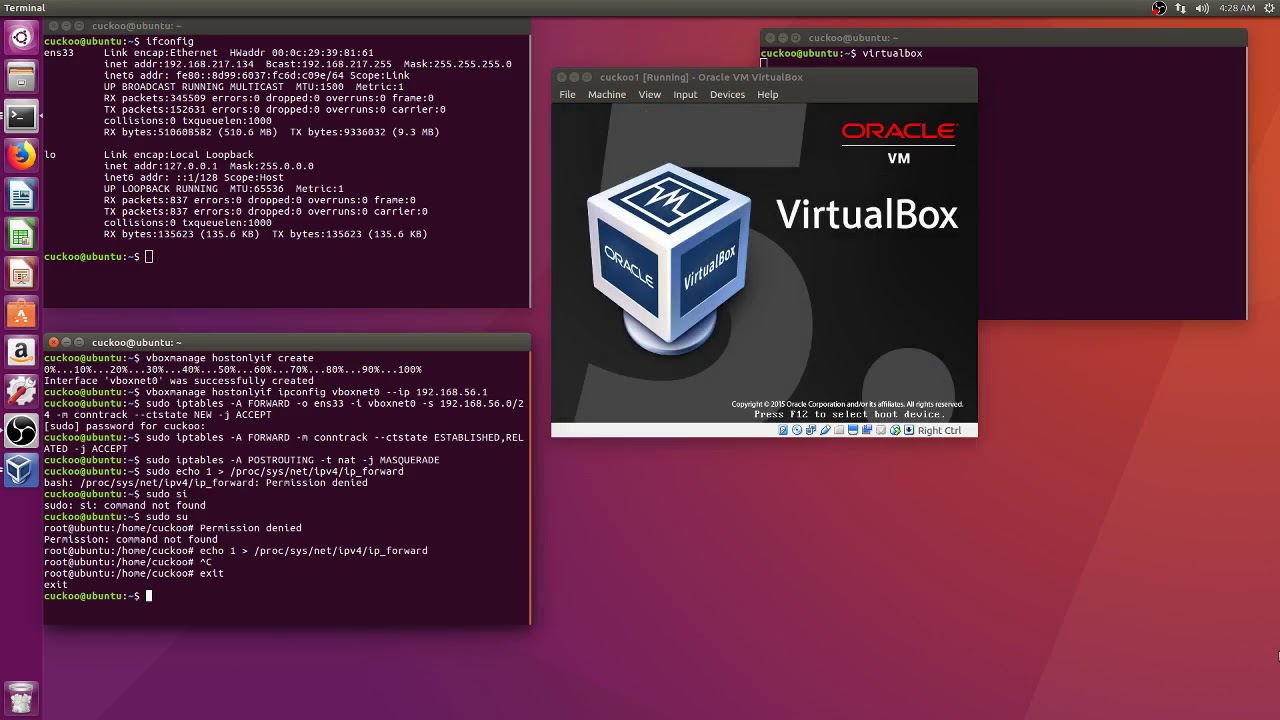
Task: Click 'Press F12 to select boot device' text
Action: (848, 414)
